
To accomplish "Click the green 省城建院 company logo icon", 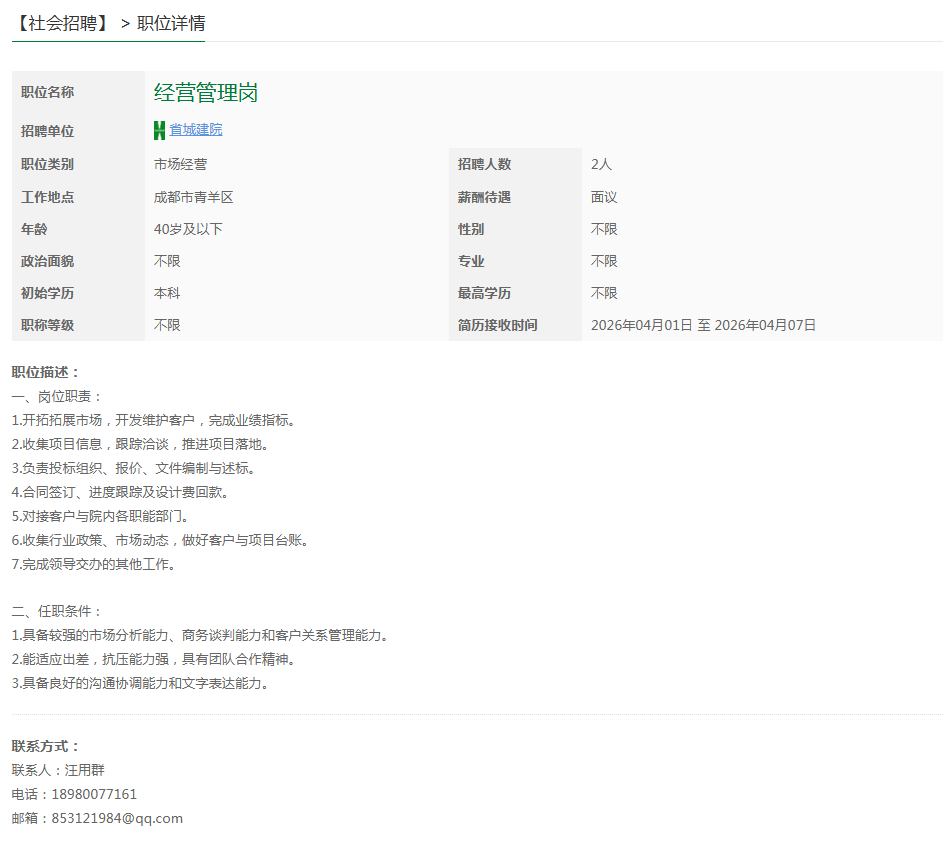I will (158, 130).
